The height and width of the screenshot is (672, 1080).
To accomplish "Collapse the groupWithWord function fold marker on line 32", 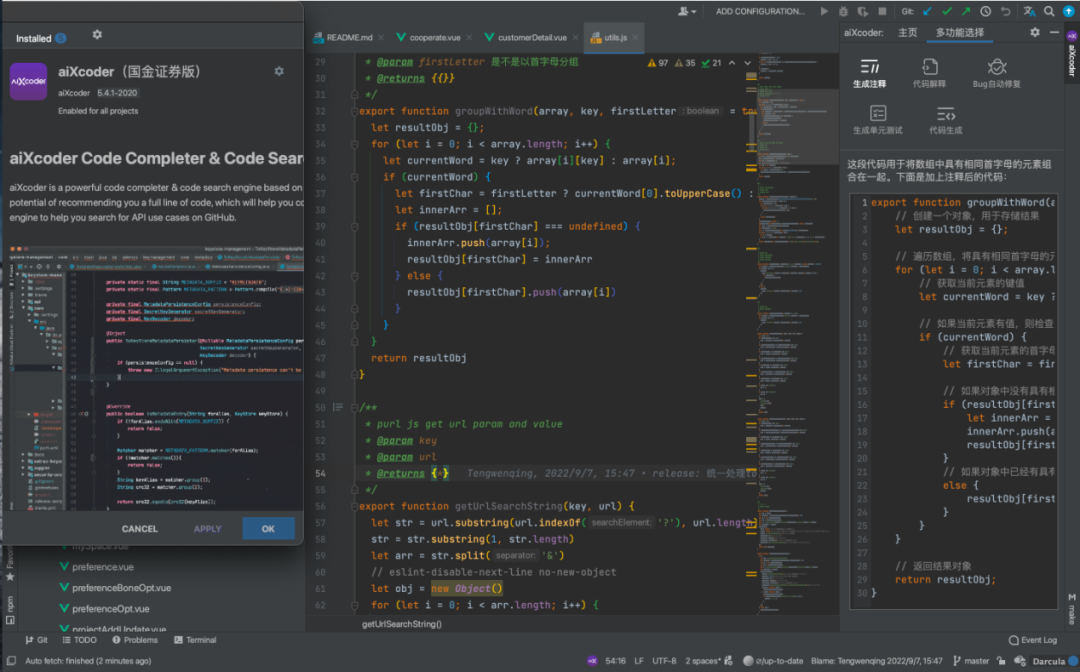I will [x=354, y=111].
